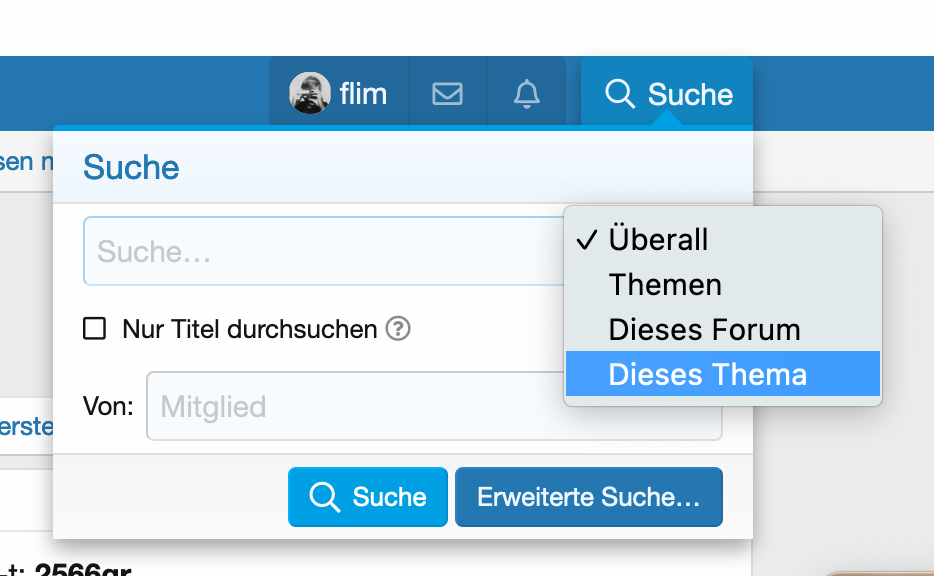934x576 pixels.
Task: Enable the Nur Titel durchsuchen checkbox
Action: click(x=95, y=329)
